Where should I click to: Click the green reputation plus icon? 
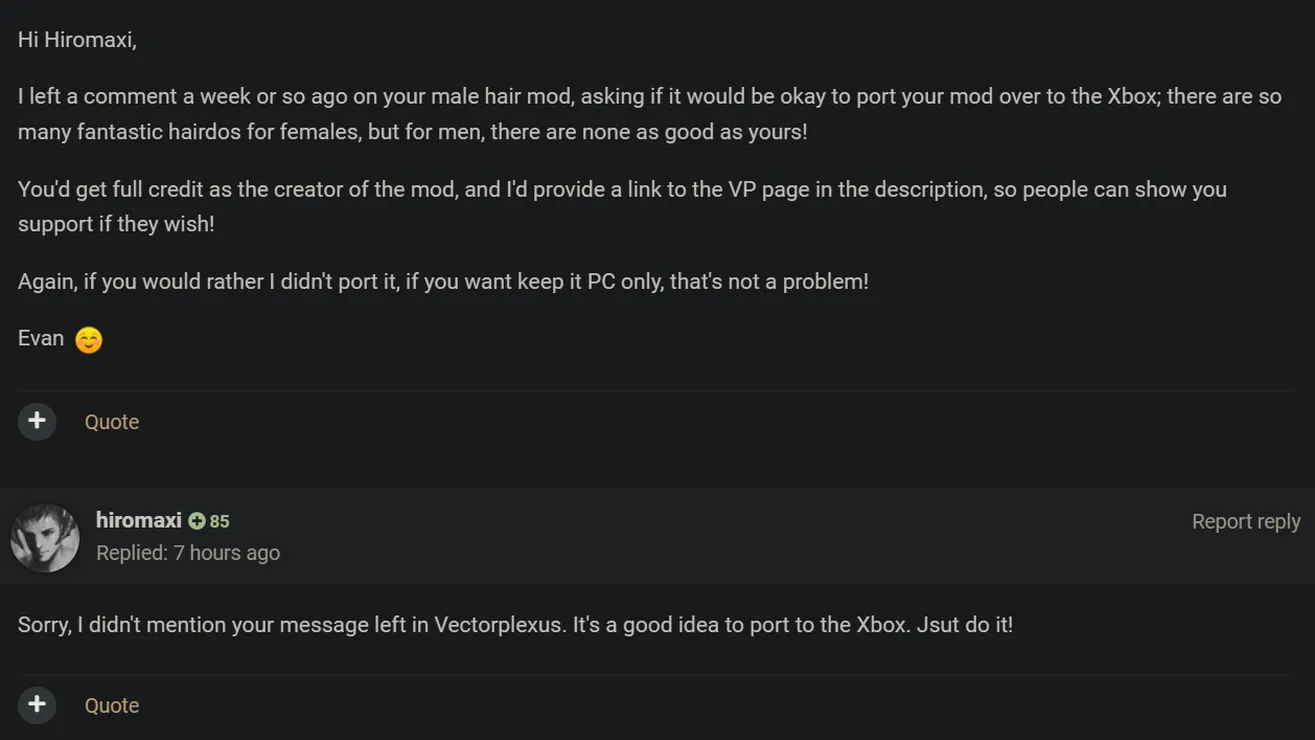click(197, 521)
